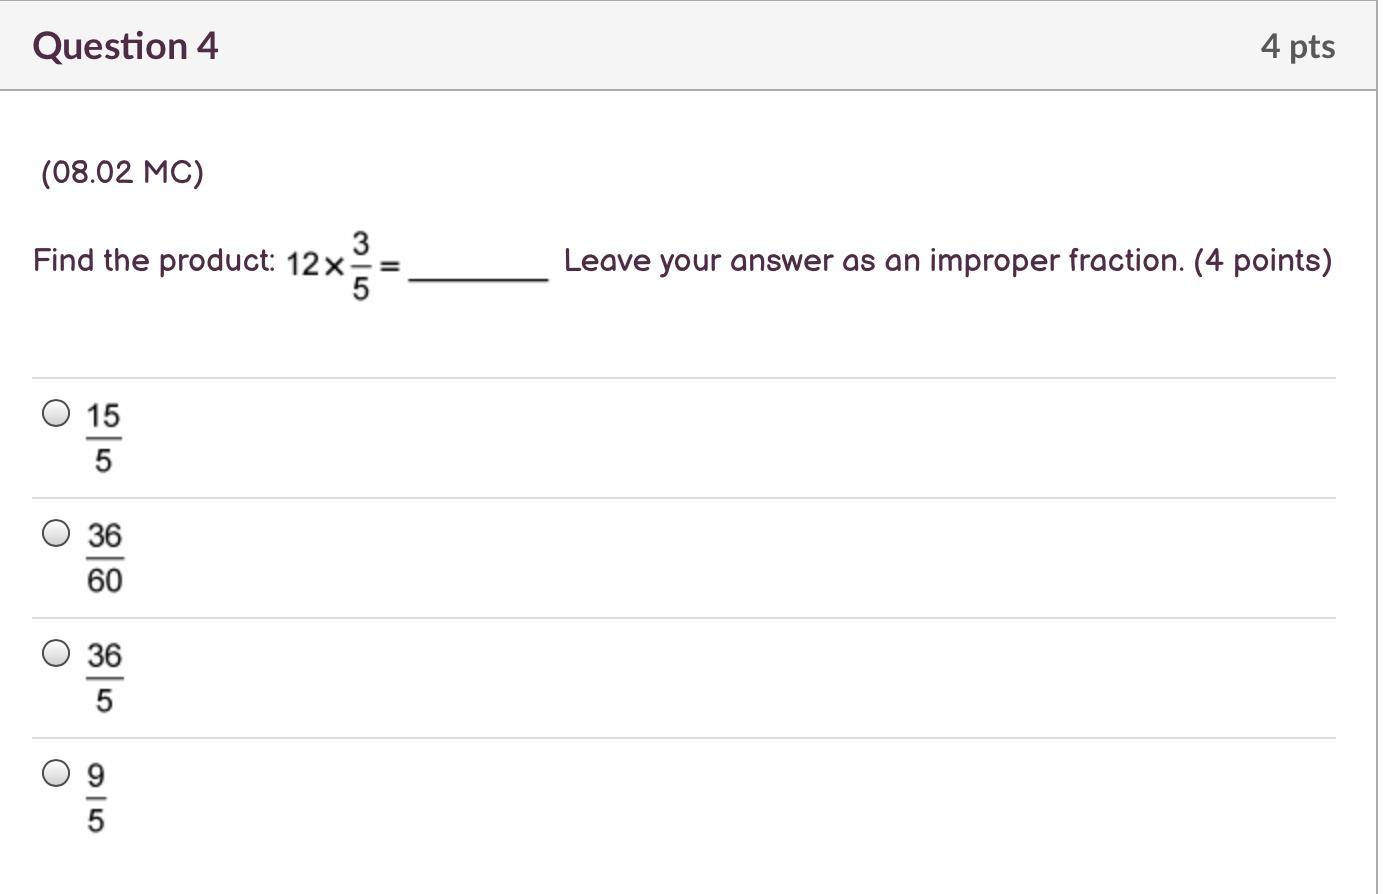Click the number 12 in the equation

[x=303, y=265]
